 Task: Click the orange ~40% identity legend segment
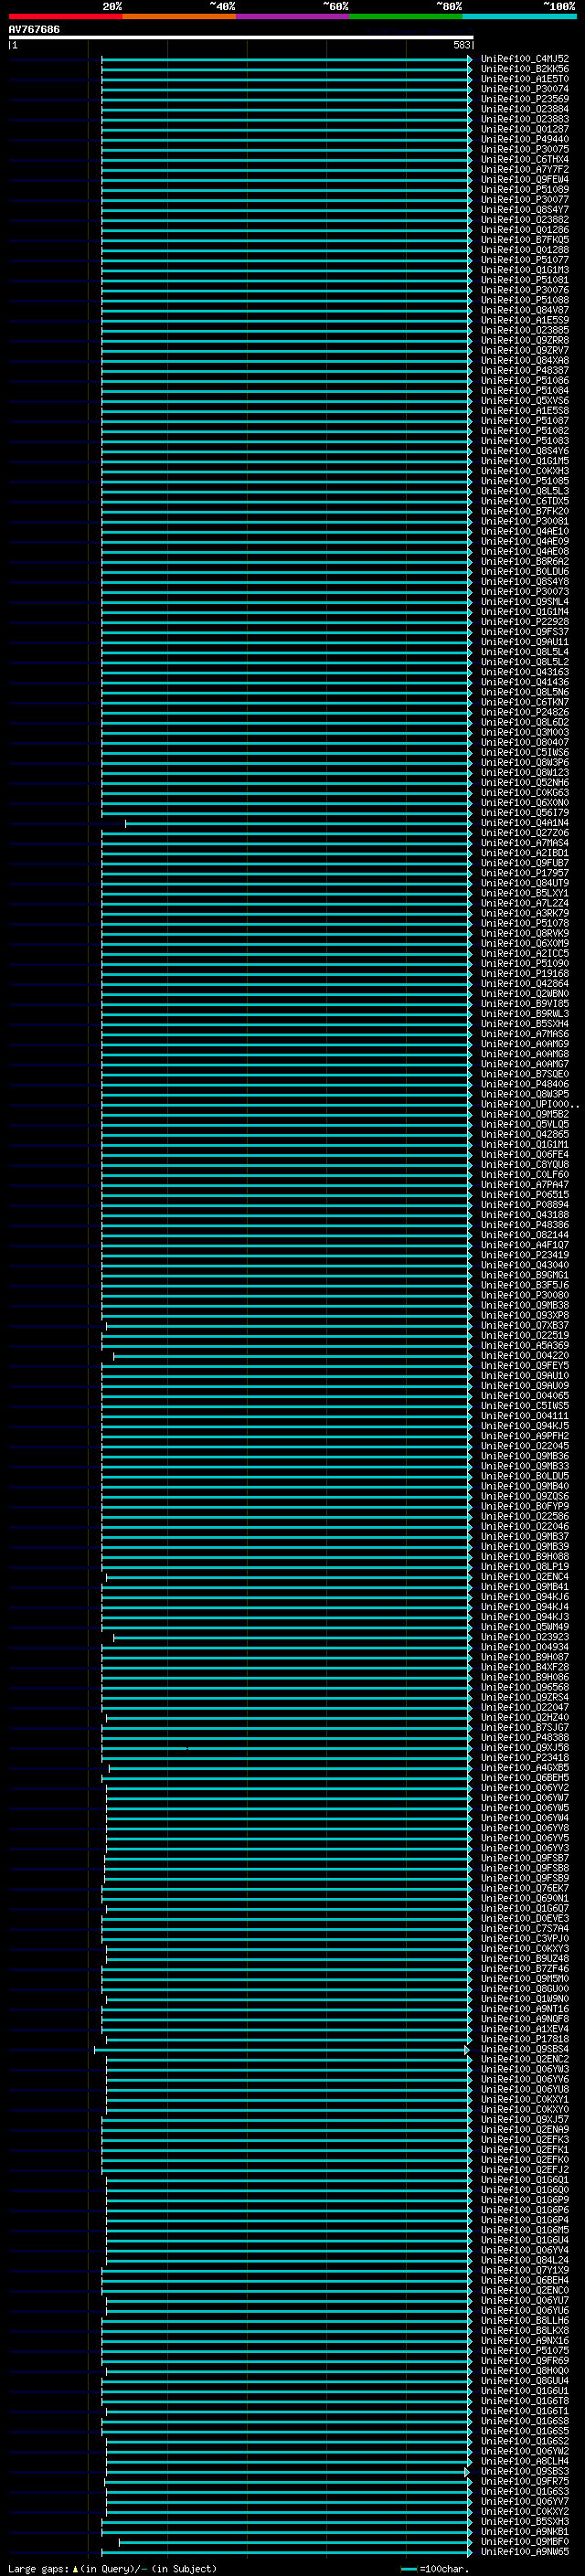pos(179,16)
